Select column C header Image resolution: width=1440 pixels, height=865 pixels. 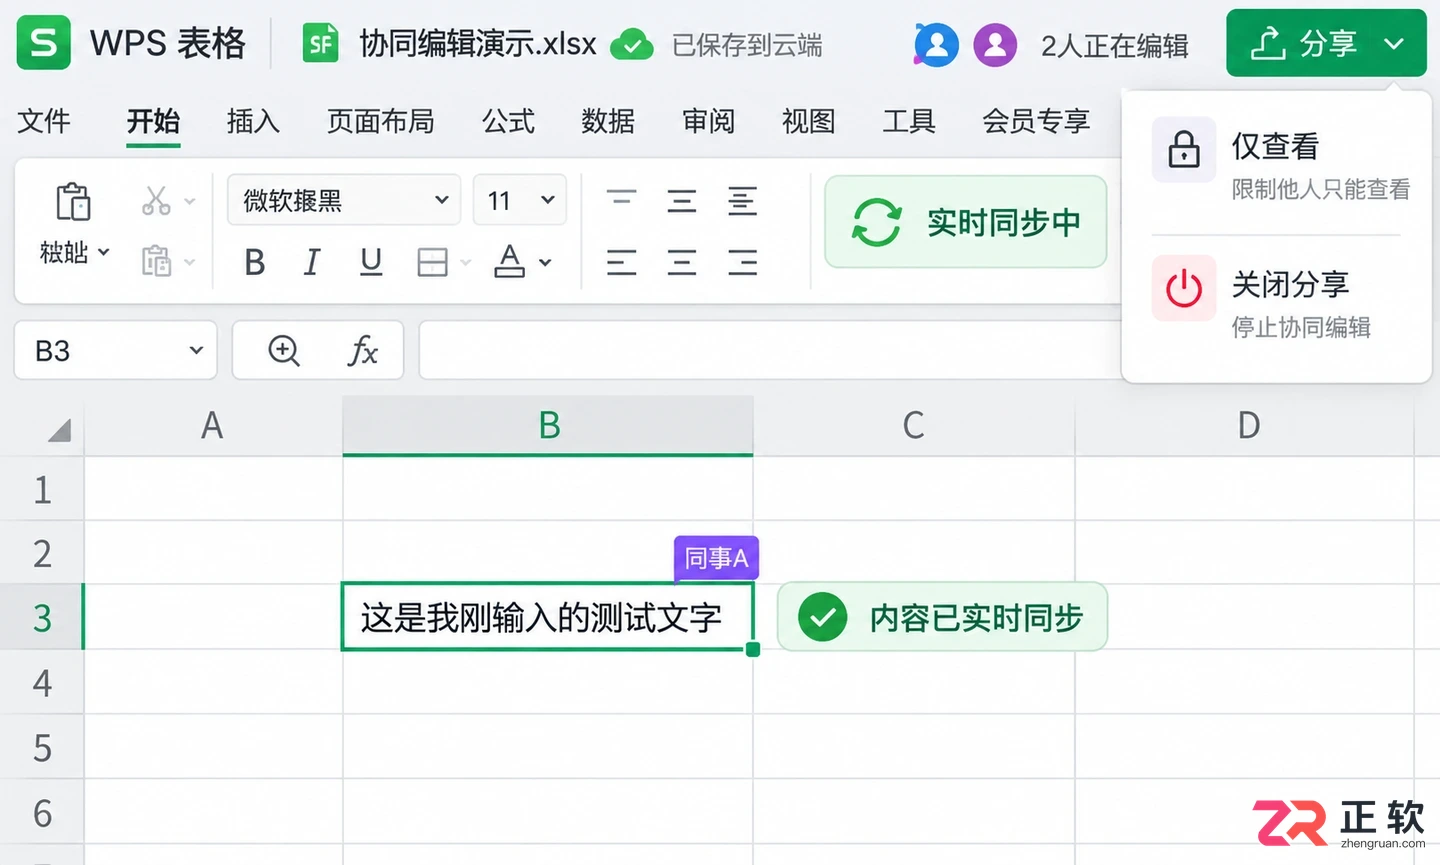[914, 426]
